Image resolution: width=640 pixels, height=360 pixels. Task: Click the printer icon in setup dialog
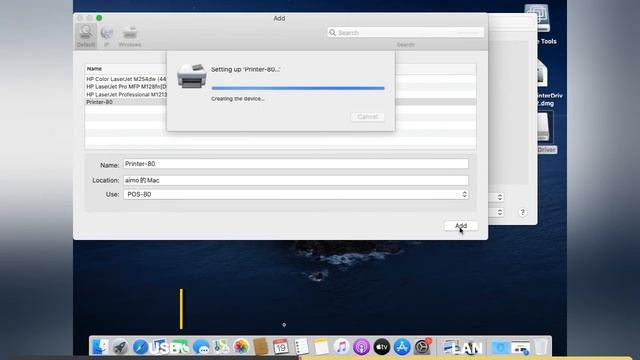[191, 76]
